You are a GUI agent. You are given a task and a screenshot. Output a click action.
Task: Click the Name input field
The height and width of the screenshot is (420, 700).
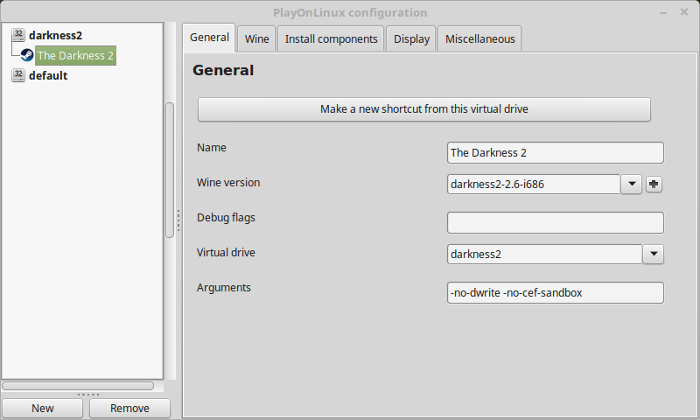coord(555,153)
